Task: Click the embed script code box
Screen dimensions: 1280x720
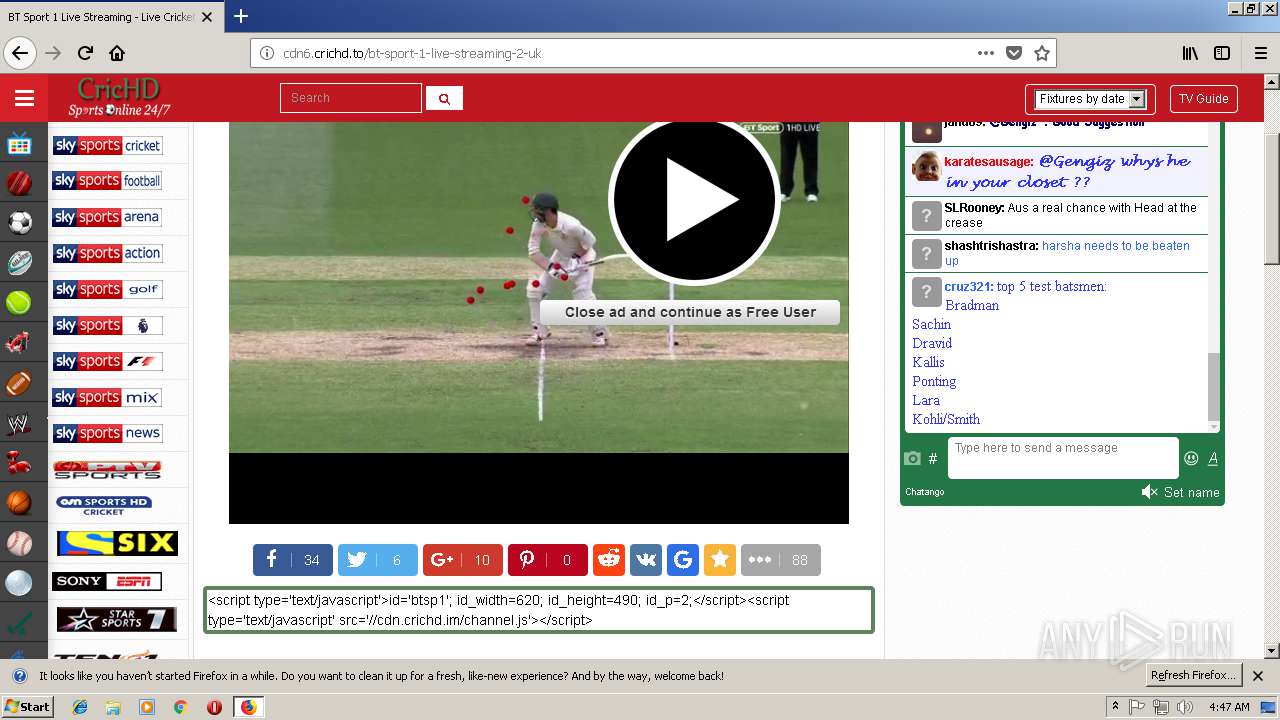Action: 539,610
